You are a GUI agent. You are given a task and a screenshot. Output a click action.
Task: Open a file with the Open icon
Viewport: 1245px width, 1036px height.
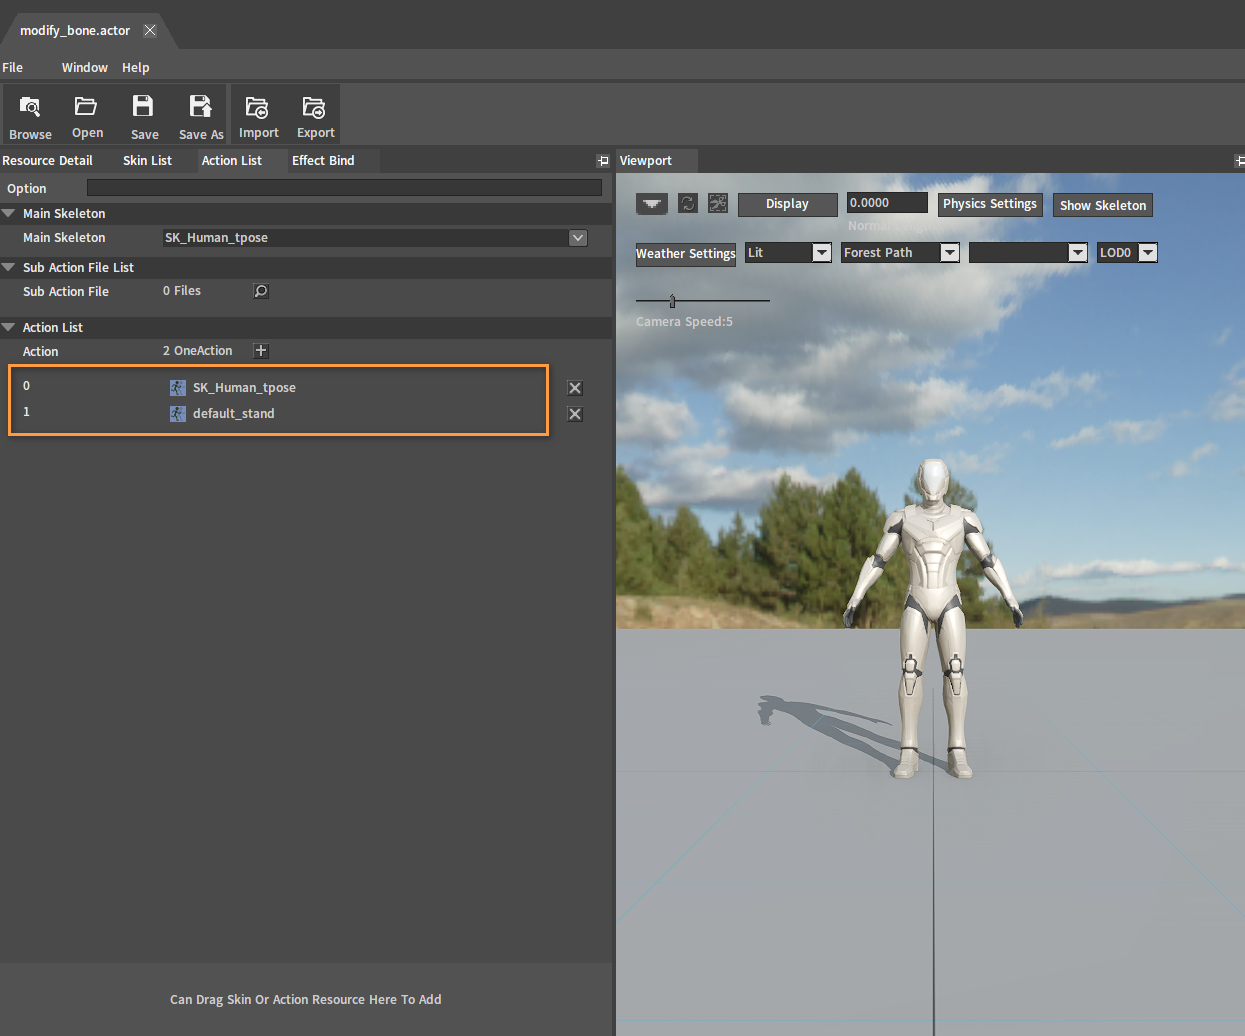(87, 114)
